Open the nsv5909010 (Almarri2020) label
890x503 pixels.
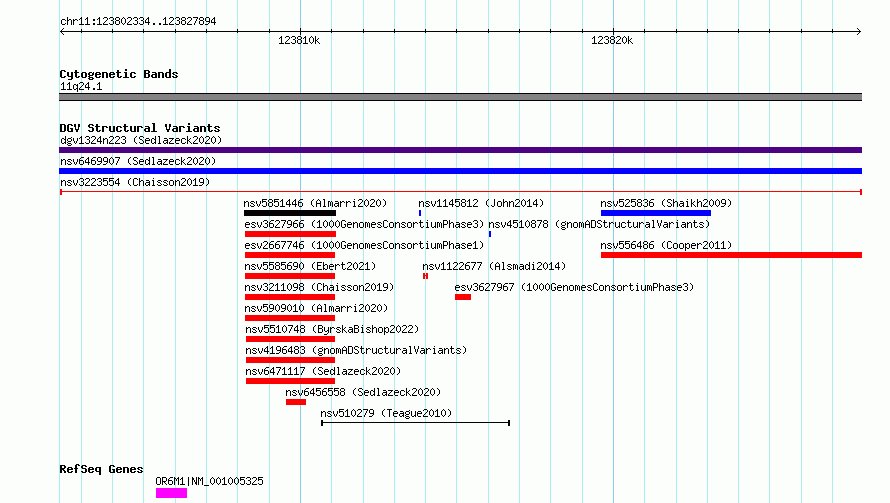316,308
